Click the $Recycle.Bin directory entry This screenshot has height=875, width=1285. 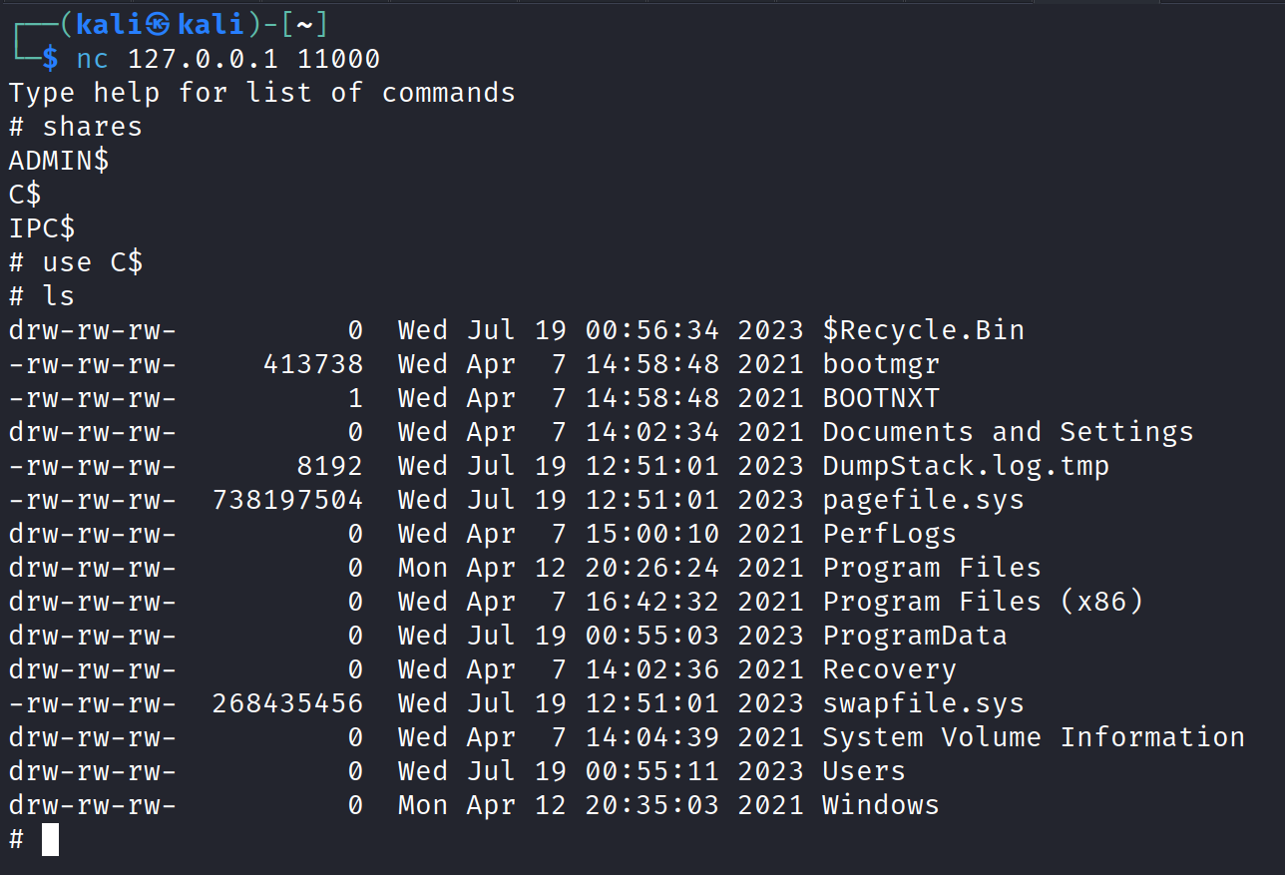click(923, 330)
